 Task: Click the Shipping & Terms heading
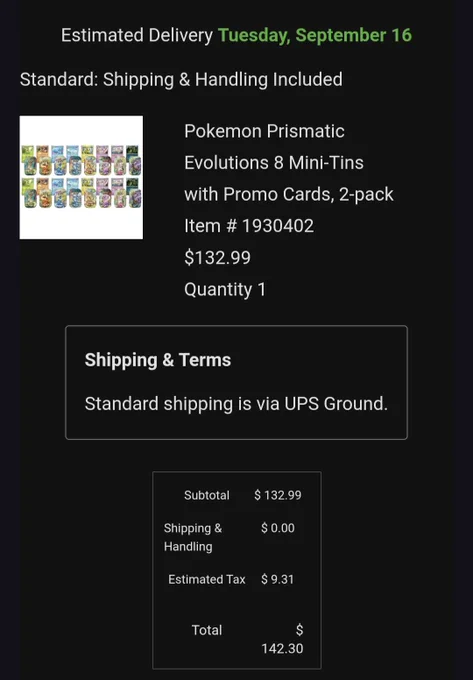coord(158,360)
